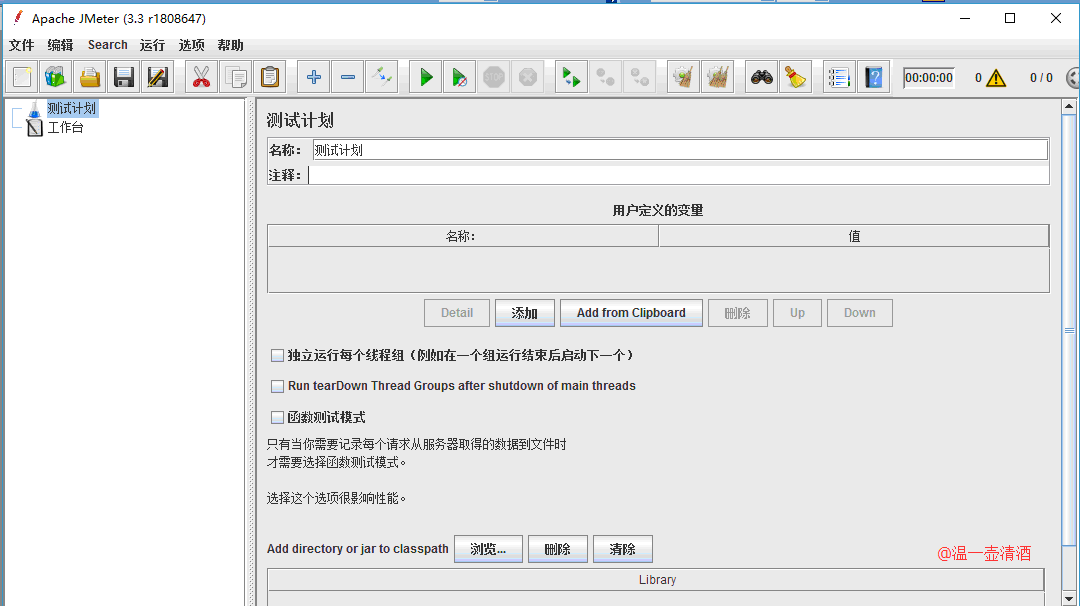Click the Reset search brush icon
This screenshot has height=606, width=1080.
(796, 77)
